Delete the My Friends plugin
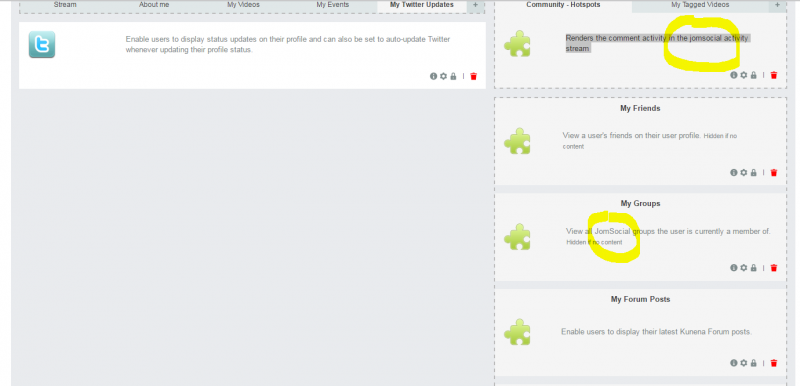The image size is (800, 386). point(774,172)
